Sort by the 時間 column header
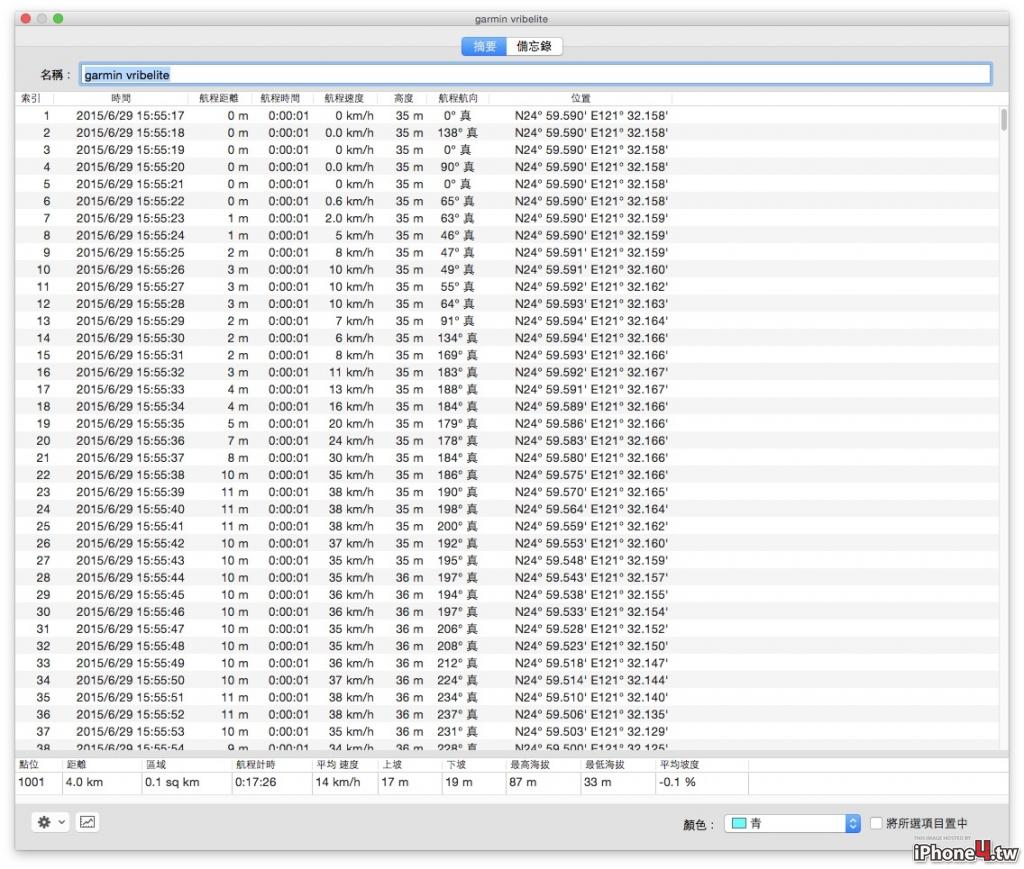The height and width of the screenshot is (869, 1024). click(x=121, y=98)
